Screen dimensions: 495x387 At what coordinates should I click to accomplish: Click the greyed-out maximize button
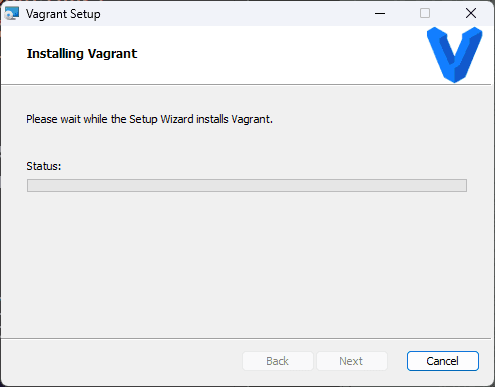coord(425,13)
